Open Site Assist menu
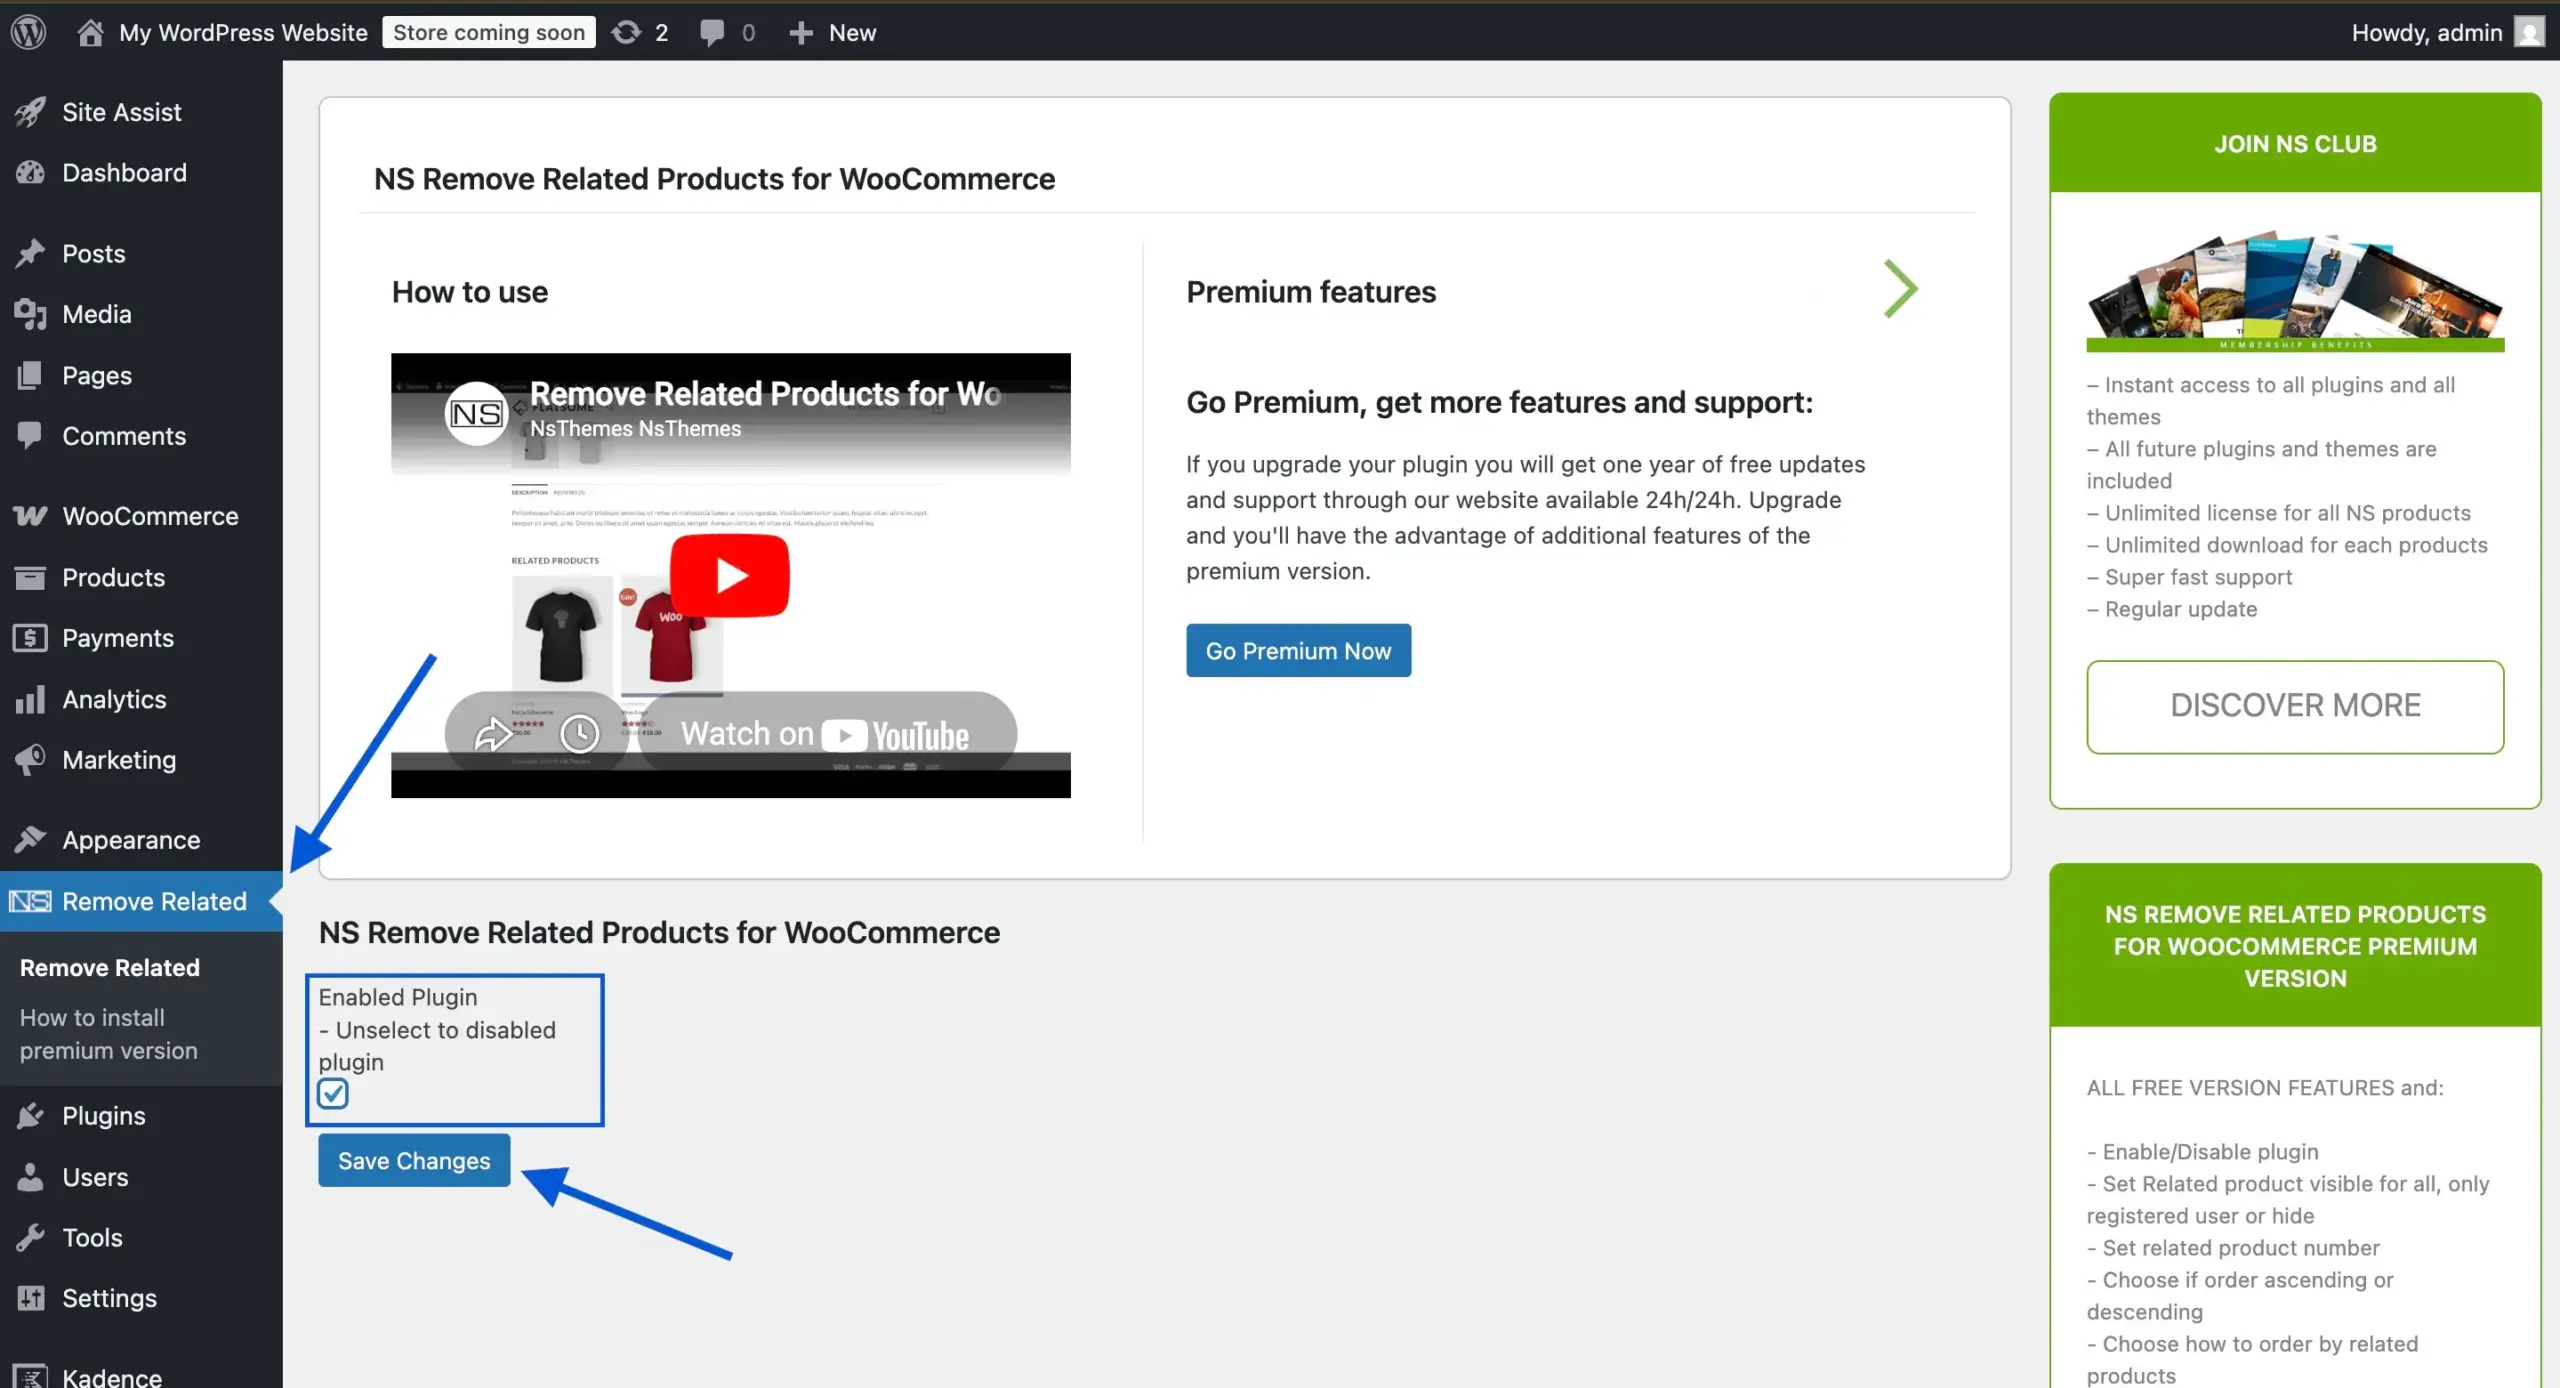This screenshot has height=1388, width=2560. pos(141,112)
